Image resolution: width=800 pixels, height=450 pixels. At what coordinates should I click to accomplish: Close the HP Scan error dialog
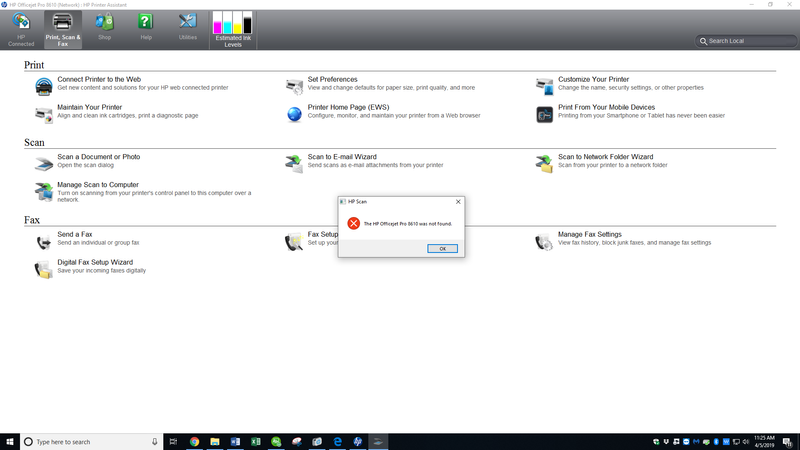(458, 202)
